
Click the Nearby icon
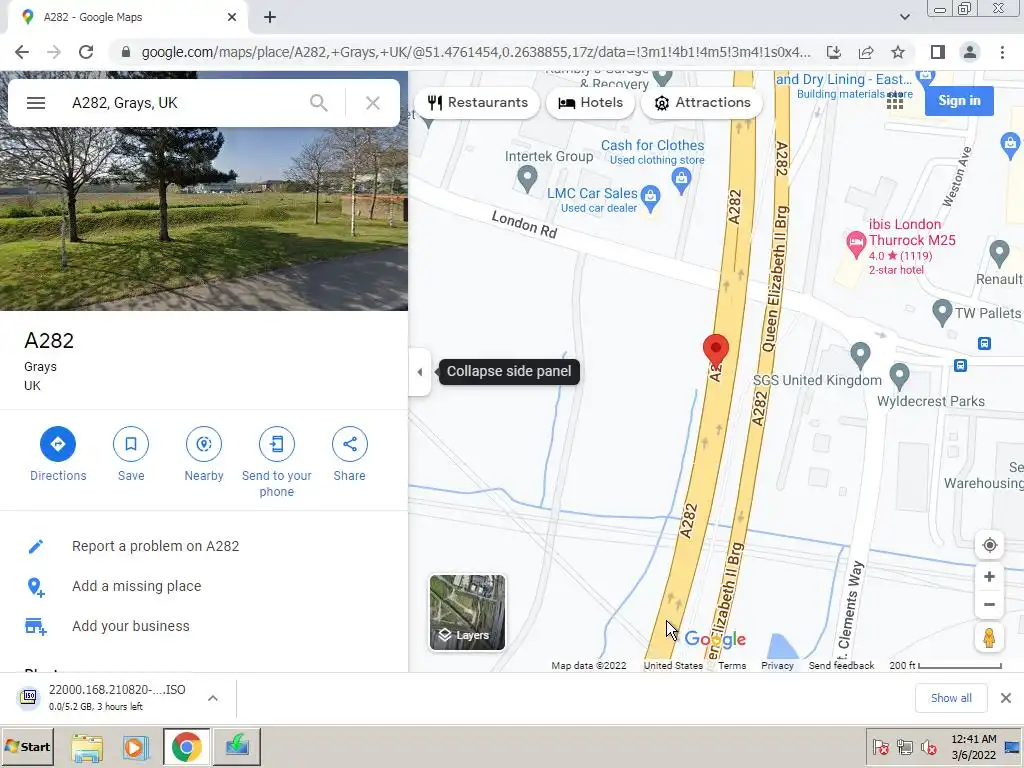(204, 444)
